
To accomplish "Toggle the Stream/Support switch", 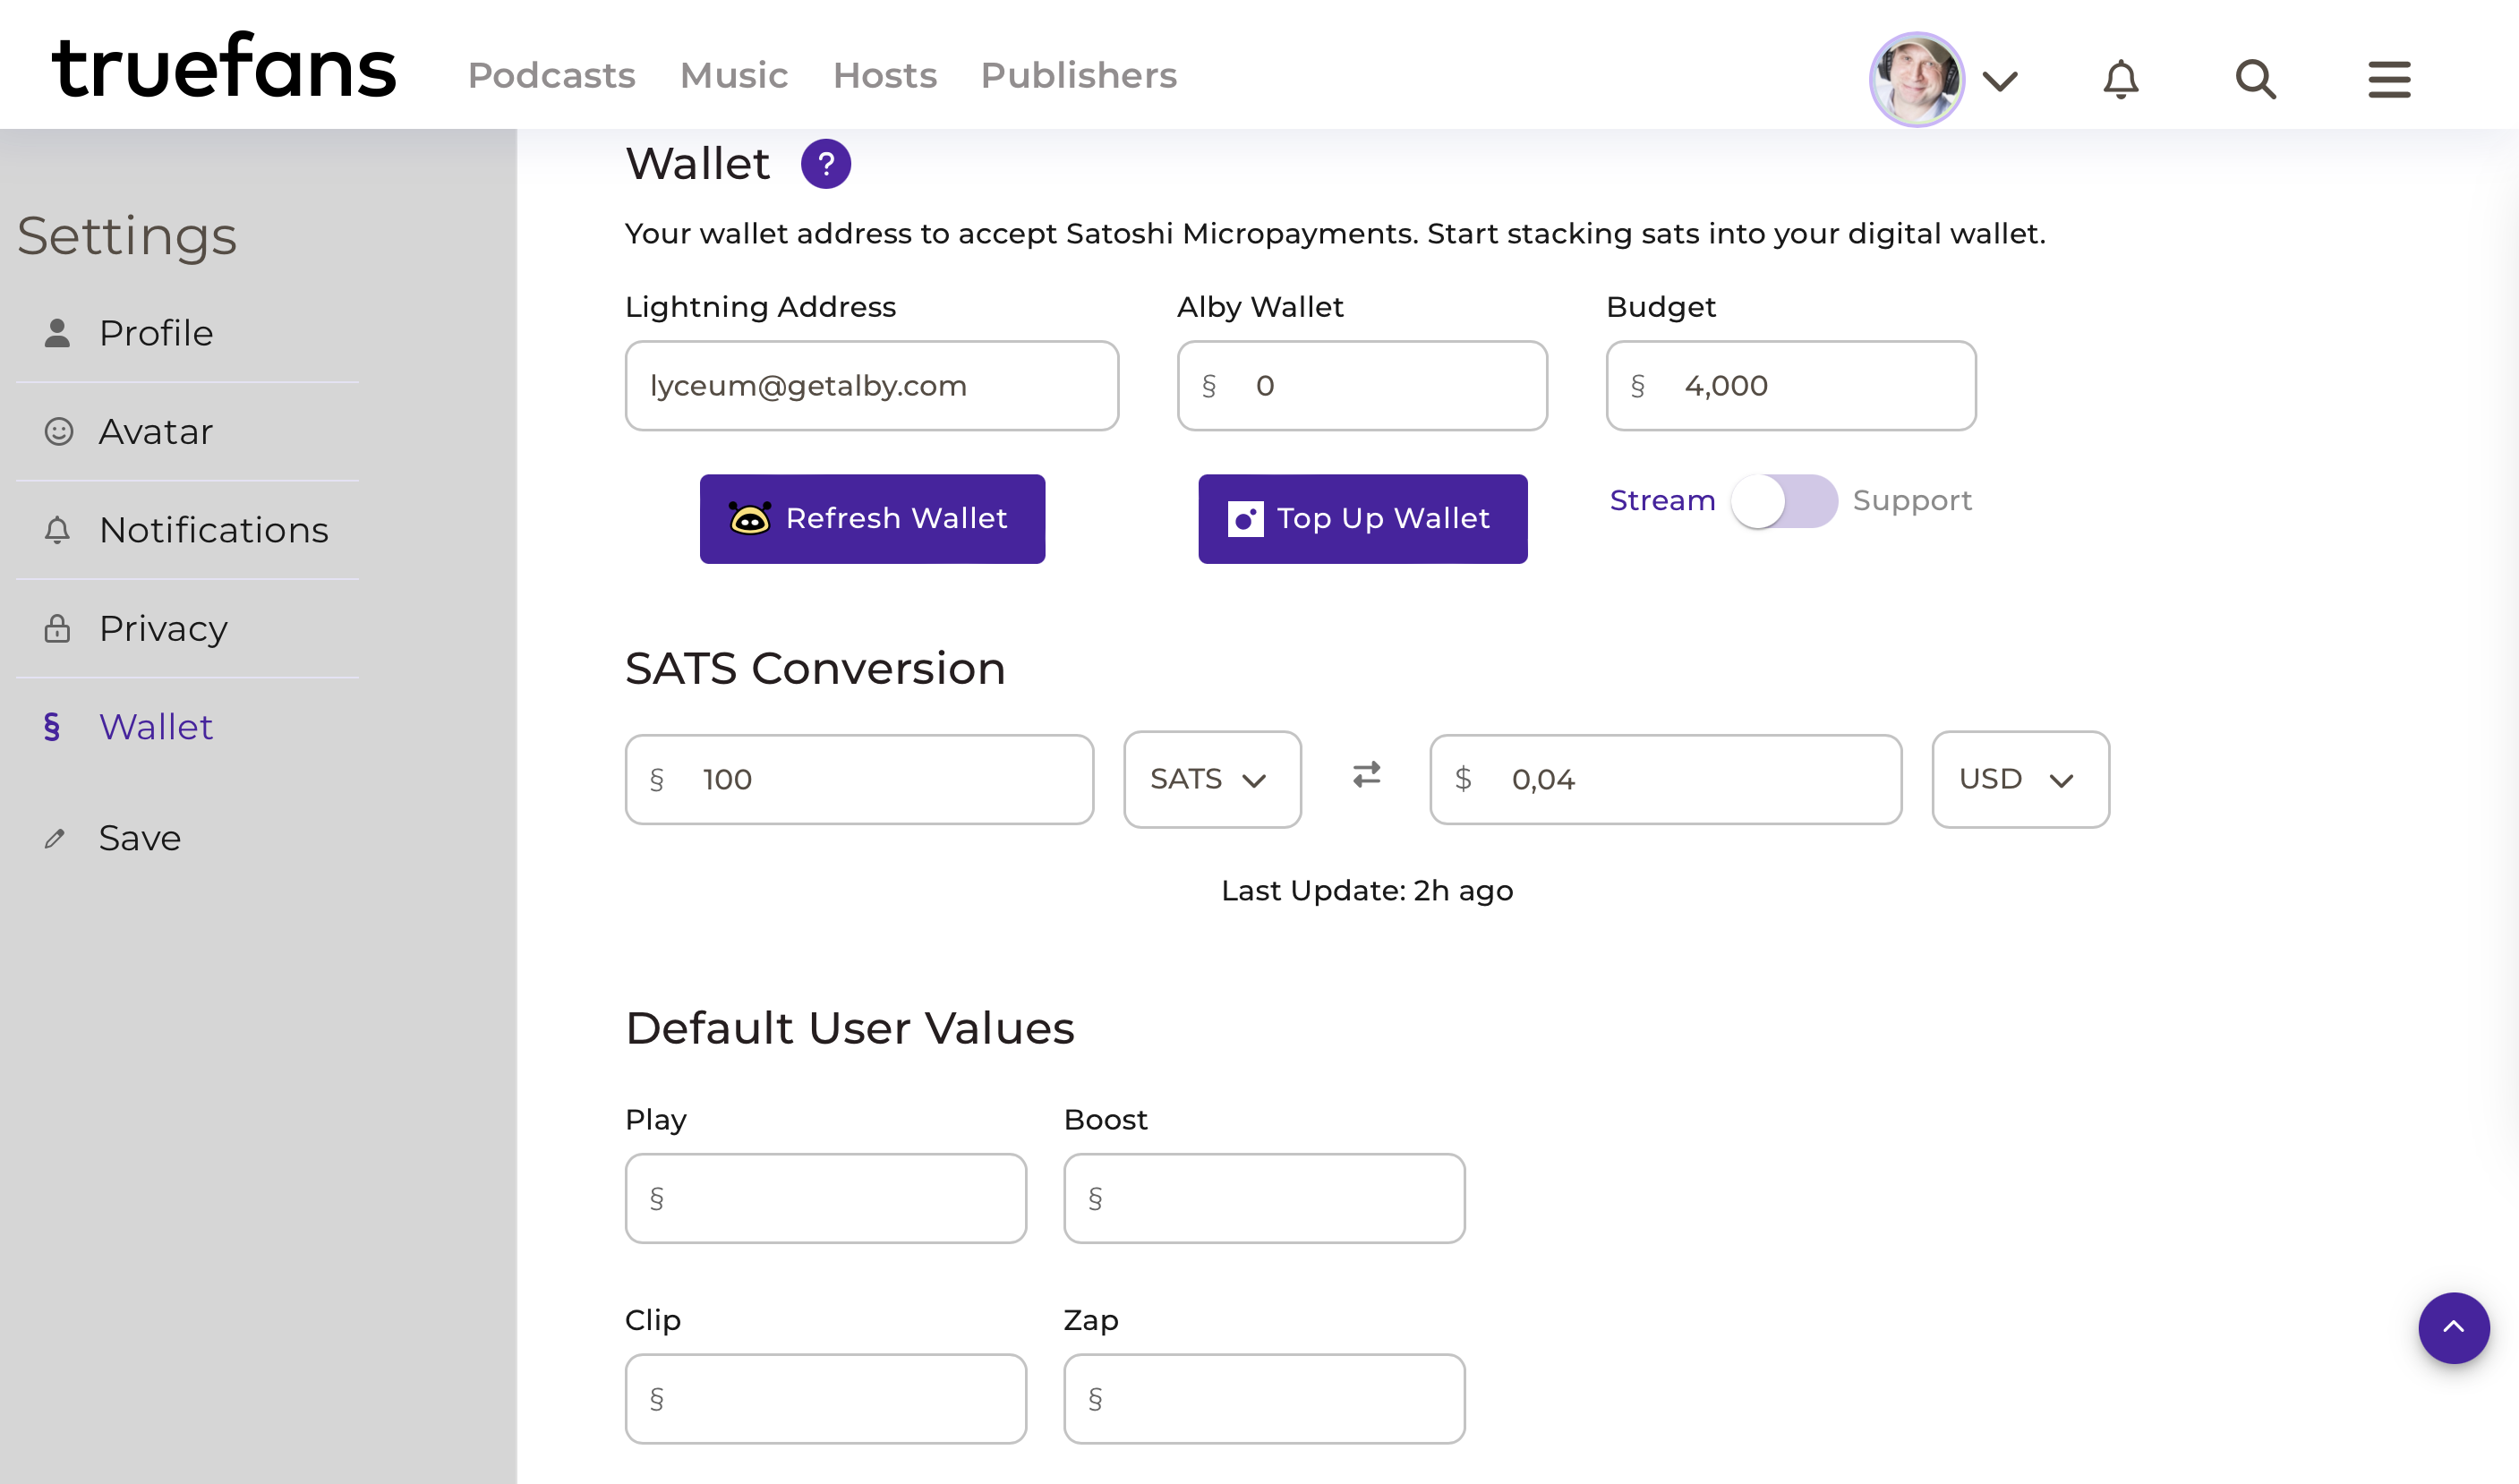I will [1783, 500].
